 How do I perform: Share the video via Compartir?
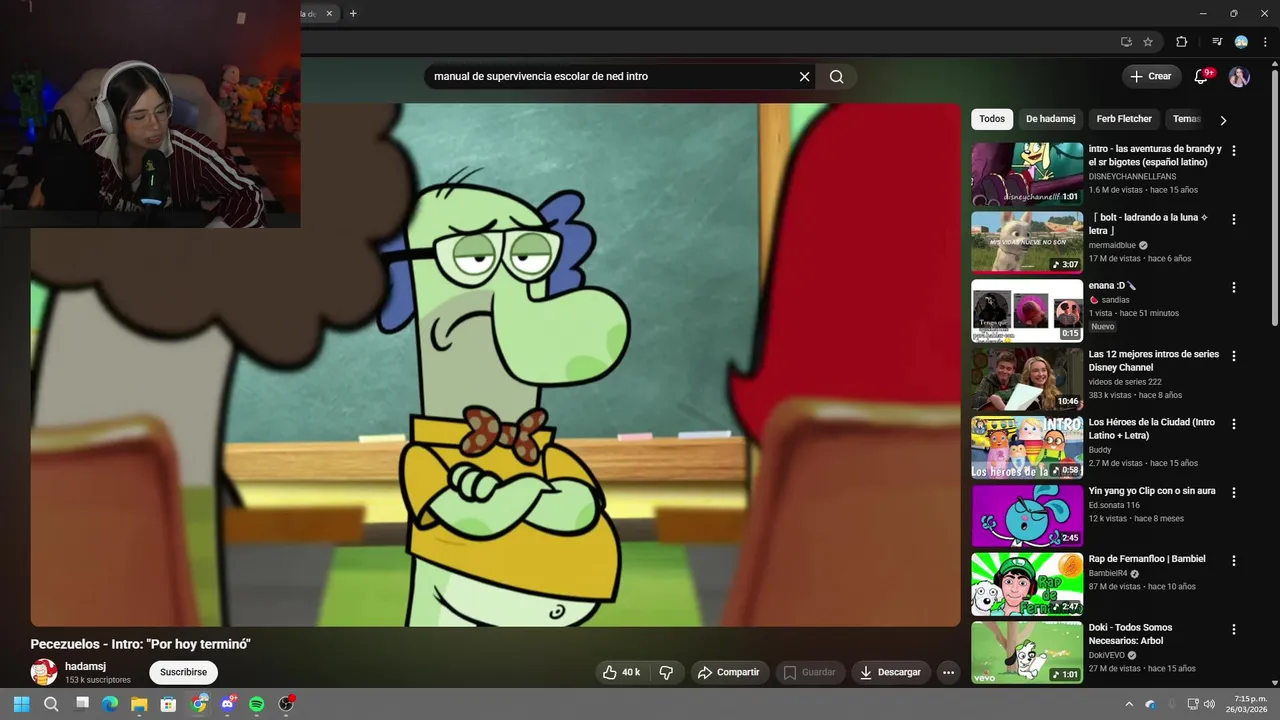pyautogui.click(x=729, y=672)
